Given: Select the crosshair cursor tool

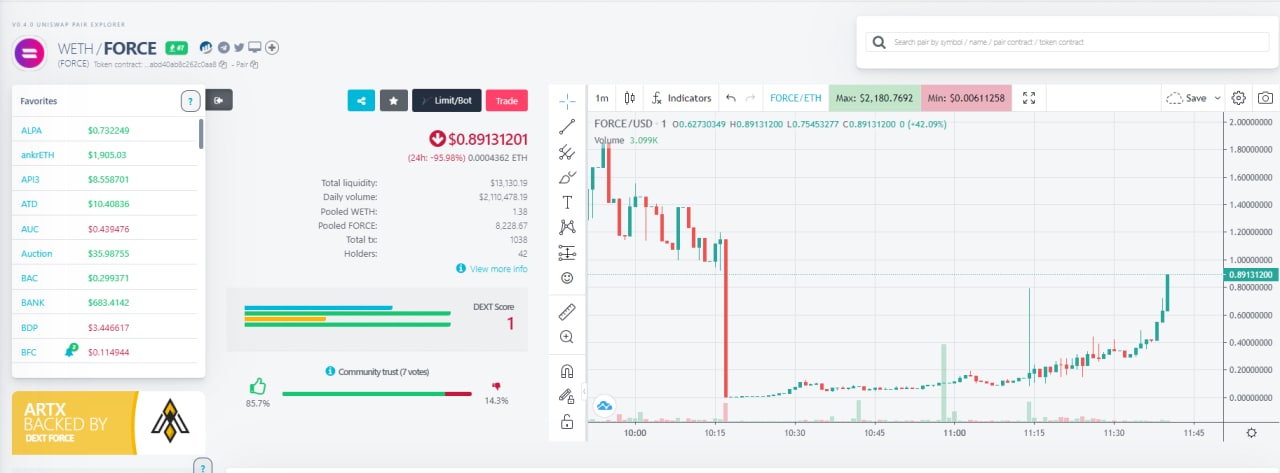Looking at the screenshot, I should click(x=567, y=100).
